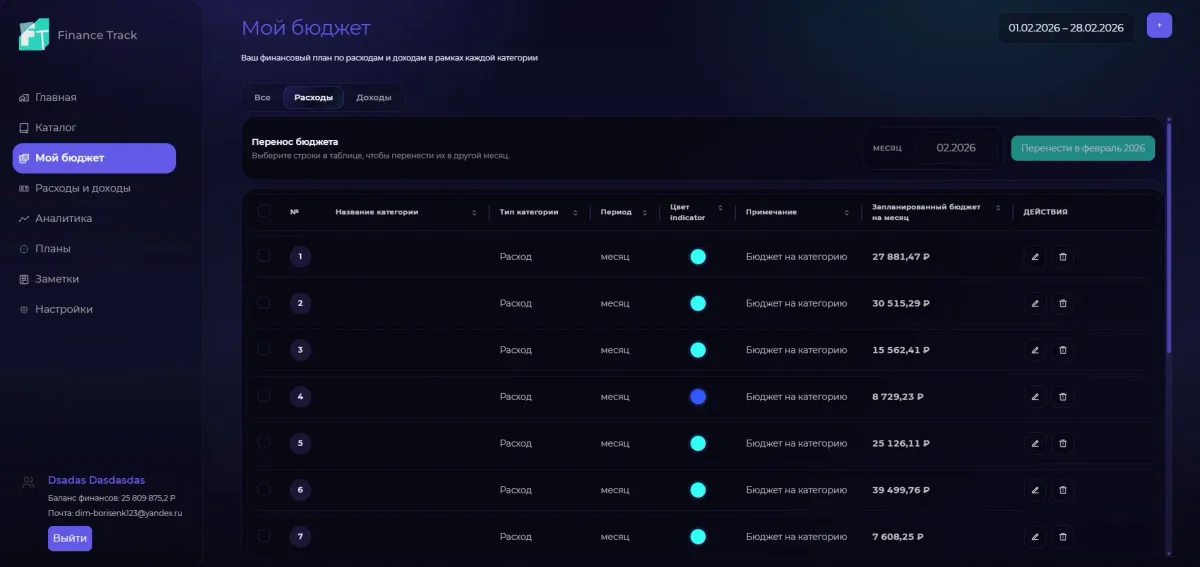Check the checkbox for row 7

point(264,536)
